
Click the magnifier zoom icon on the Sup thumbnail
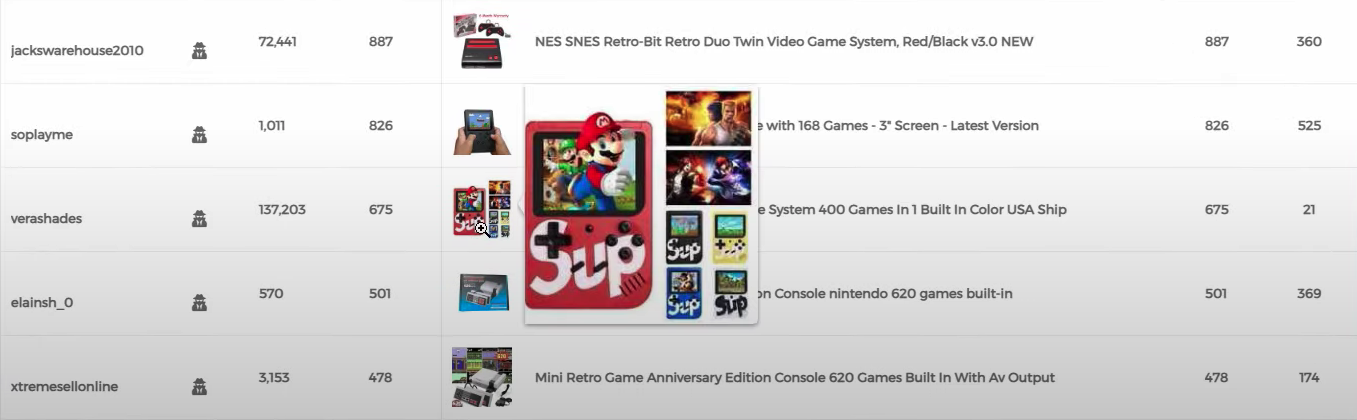pyautogui.click(x=481, y=229)
